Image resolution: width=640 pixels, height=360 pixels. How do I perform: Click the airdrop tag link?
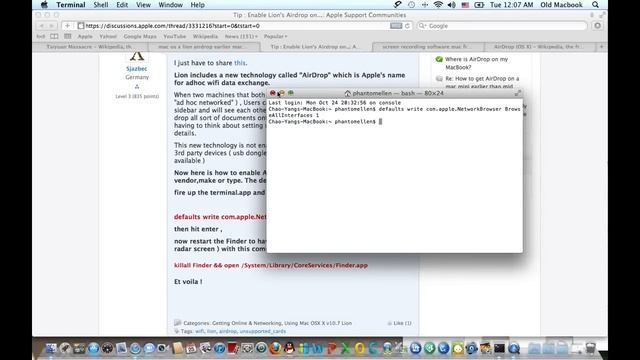[x=228, y=331]
